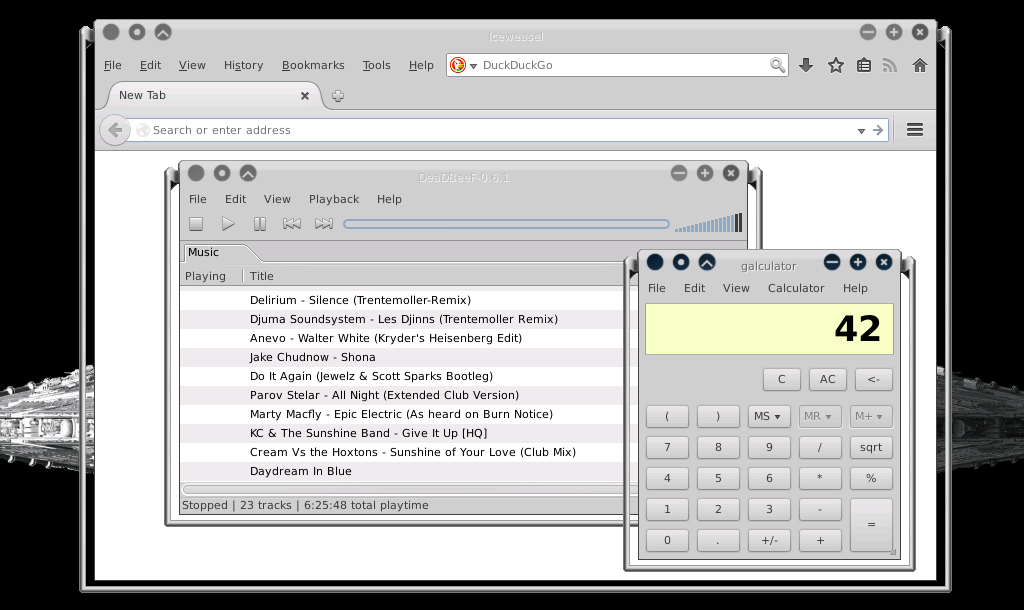Click the DeaDBeeF seek bar
The width and height of the screenshot is (1024, 610).
point(506,224)
